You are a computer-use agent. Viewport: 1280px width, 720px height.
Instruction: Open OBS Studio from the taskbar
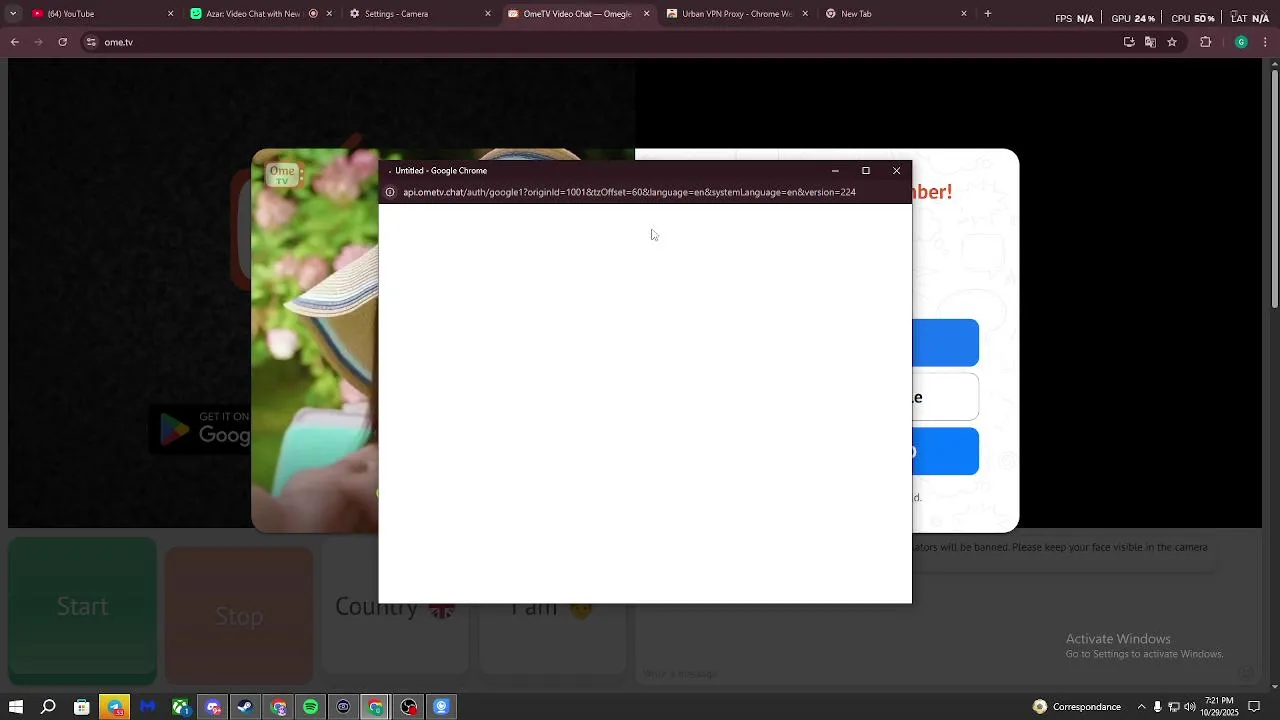[409, 707]
